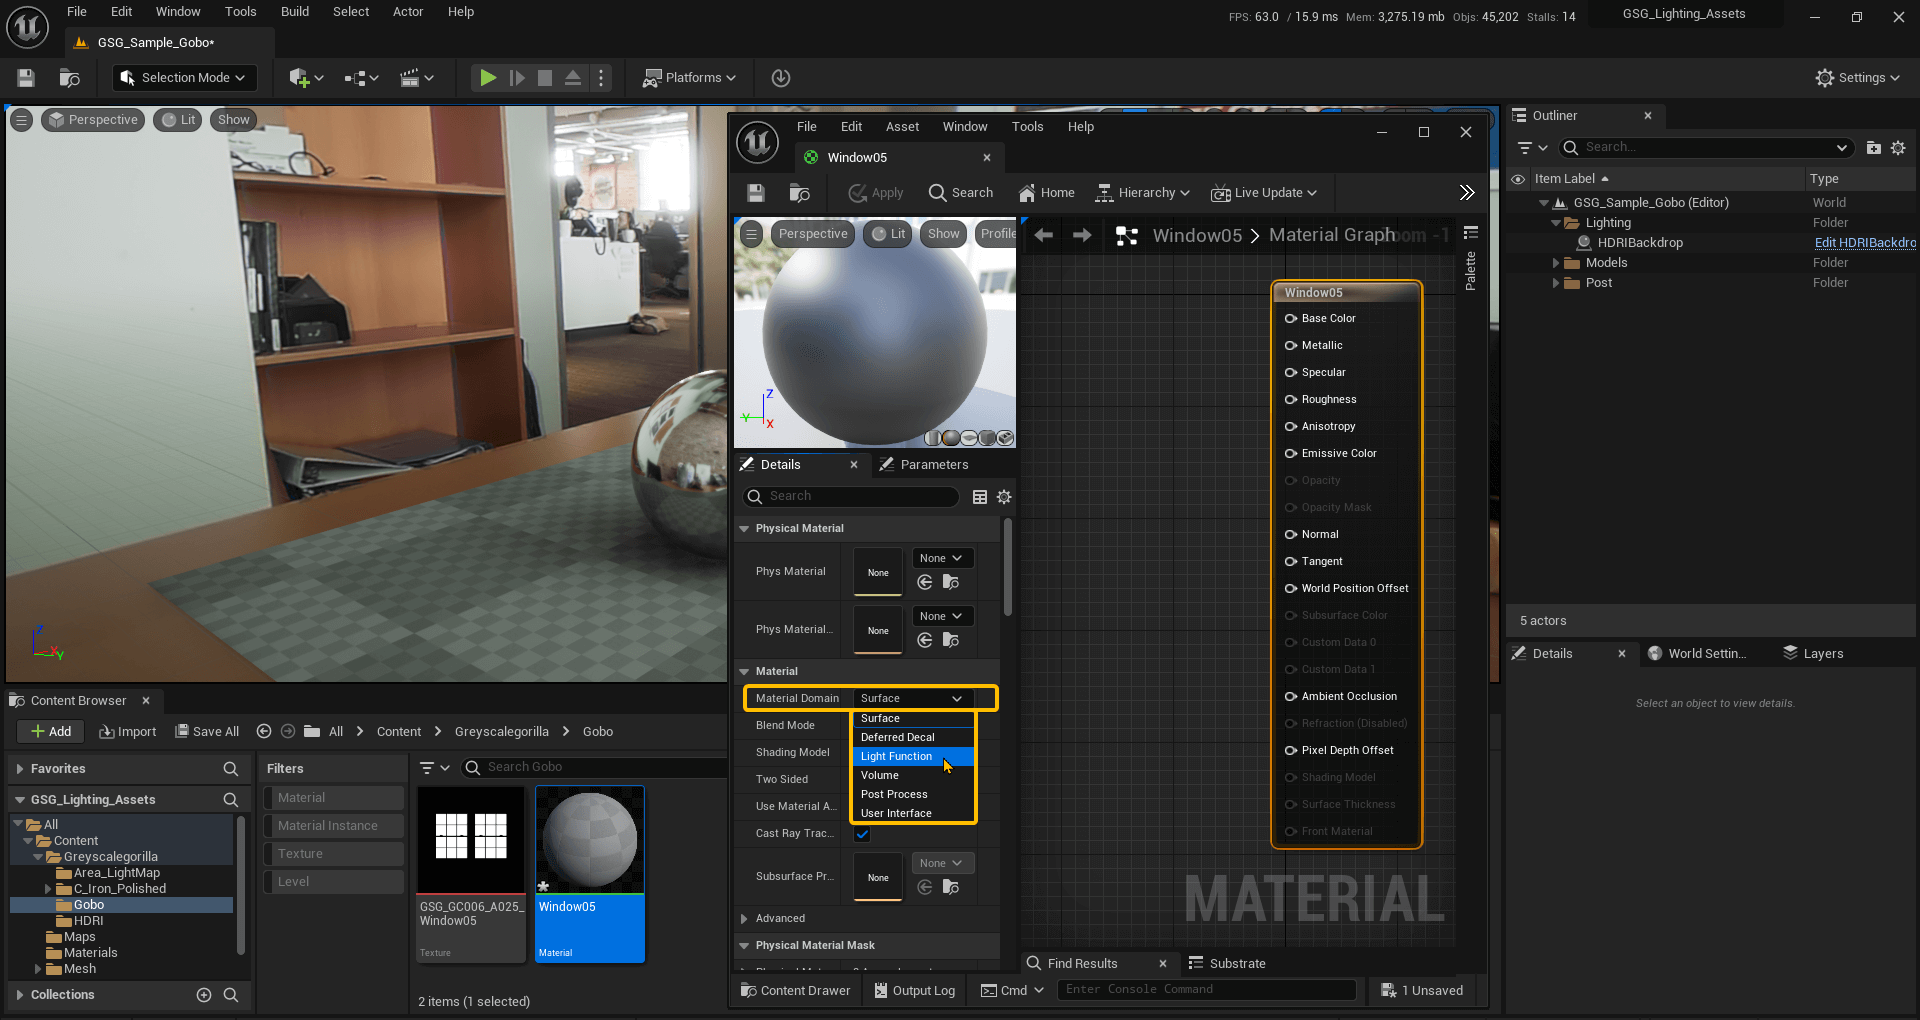1920x1020 pixels.
Task: Open the Settings dropdown in main toolbar
Action: pyautogui.click(x=1857, y=78)
